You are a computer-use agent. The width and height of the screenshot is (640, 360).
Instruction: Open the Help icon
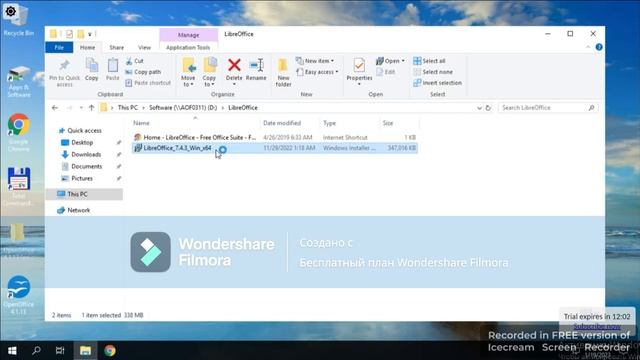[x=599, y=47]
